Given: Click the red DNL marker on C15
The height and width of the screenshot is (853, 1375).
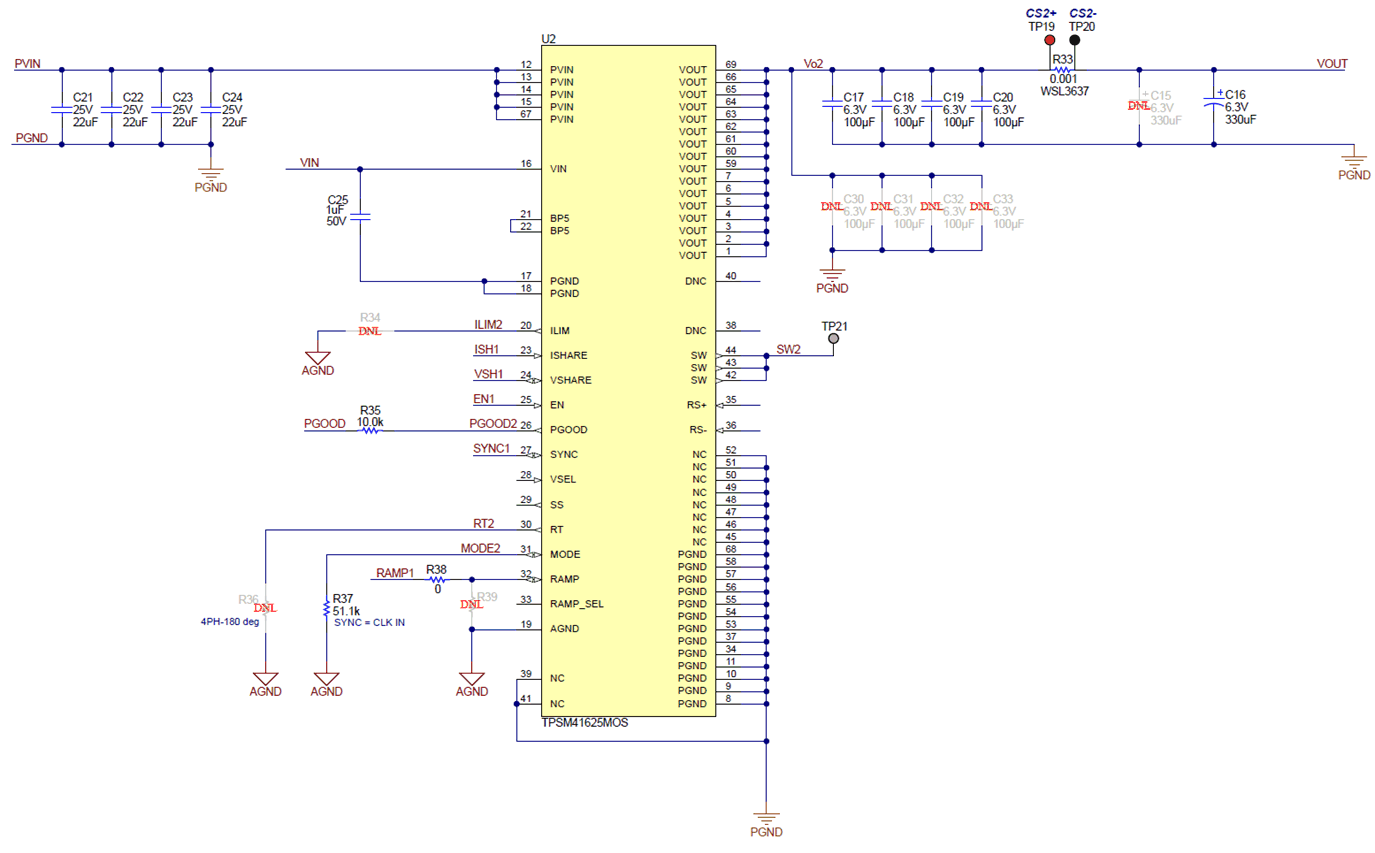Looking at the screenshot, I should click(x=1139, y=103).
